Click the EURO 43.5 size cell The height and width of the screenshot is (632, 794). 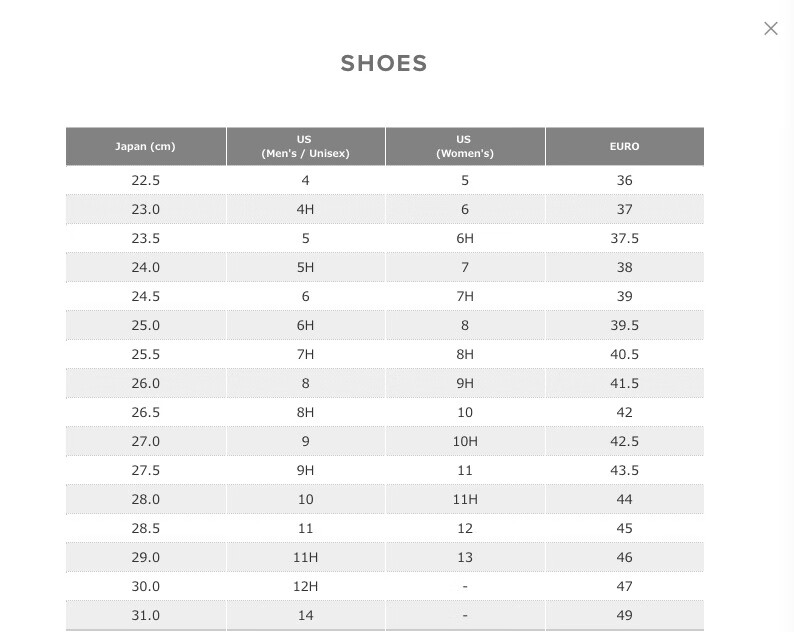coord(624,471)
